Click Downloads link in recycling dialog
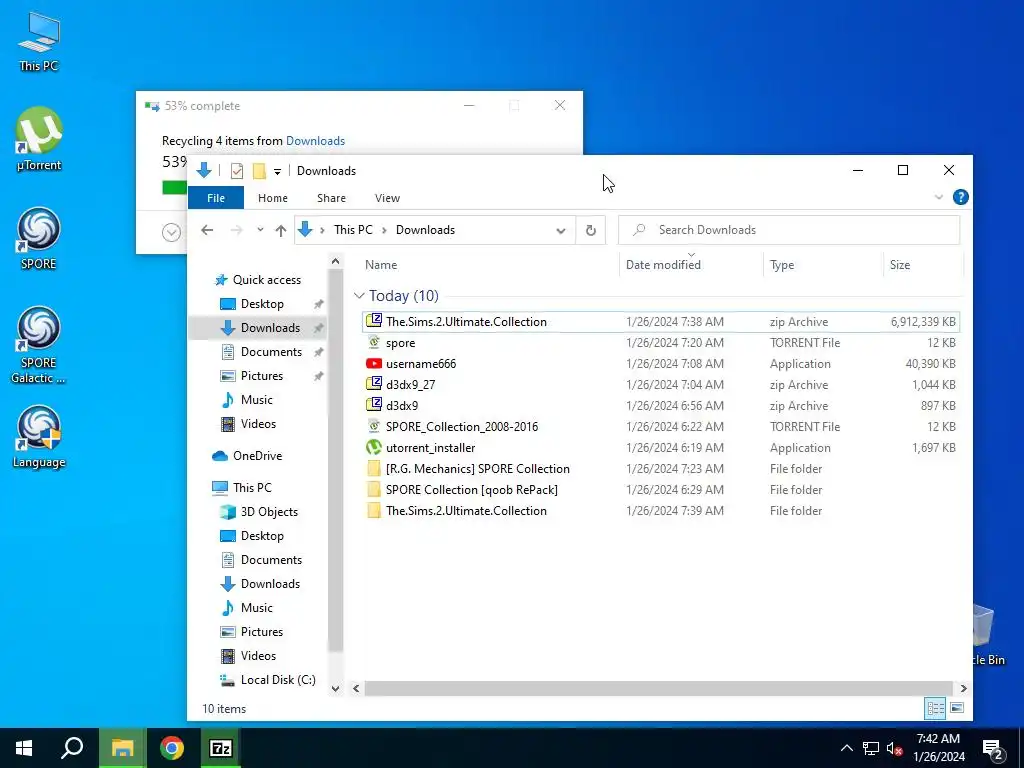 click(315, 141)
